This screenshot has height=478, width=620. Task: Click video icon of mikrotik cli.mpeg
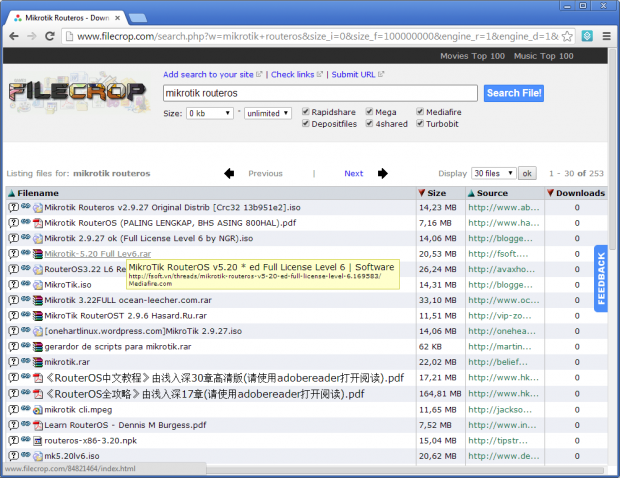click(38, 410)
